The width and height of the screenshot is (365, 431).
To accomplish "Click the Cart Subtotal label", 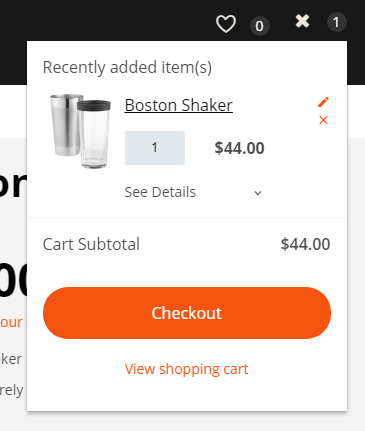I will pos(91,244).
